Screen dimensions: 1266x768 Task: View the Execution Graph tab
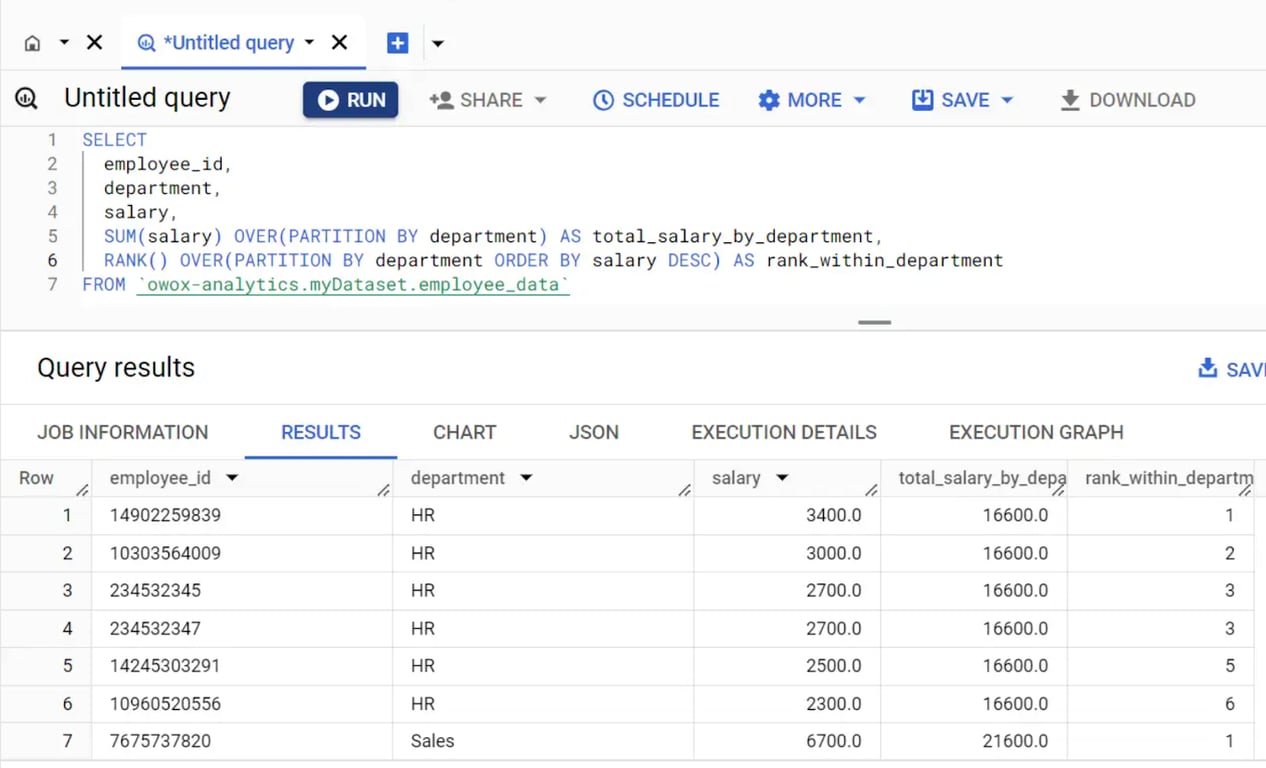coord(1036,432)
